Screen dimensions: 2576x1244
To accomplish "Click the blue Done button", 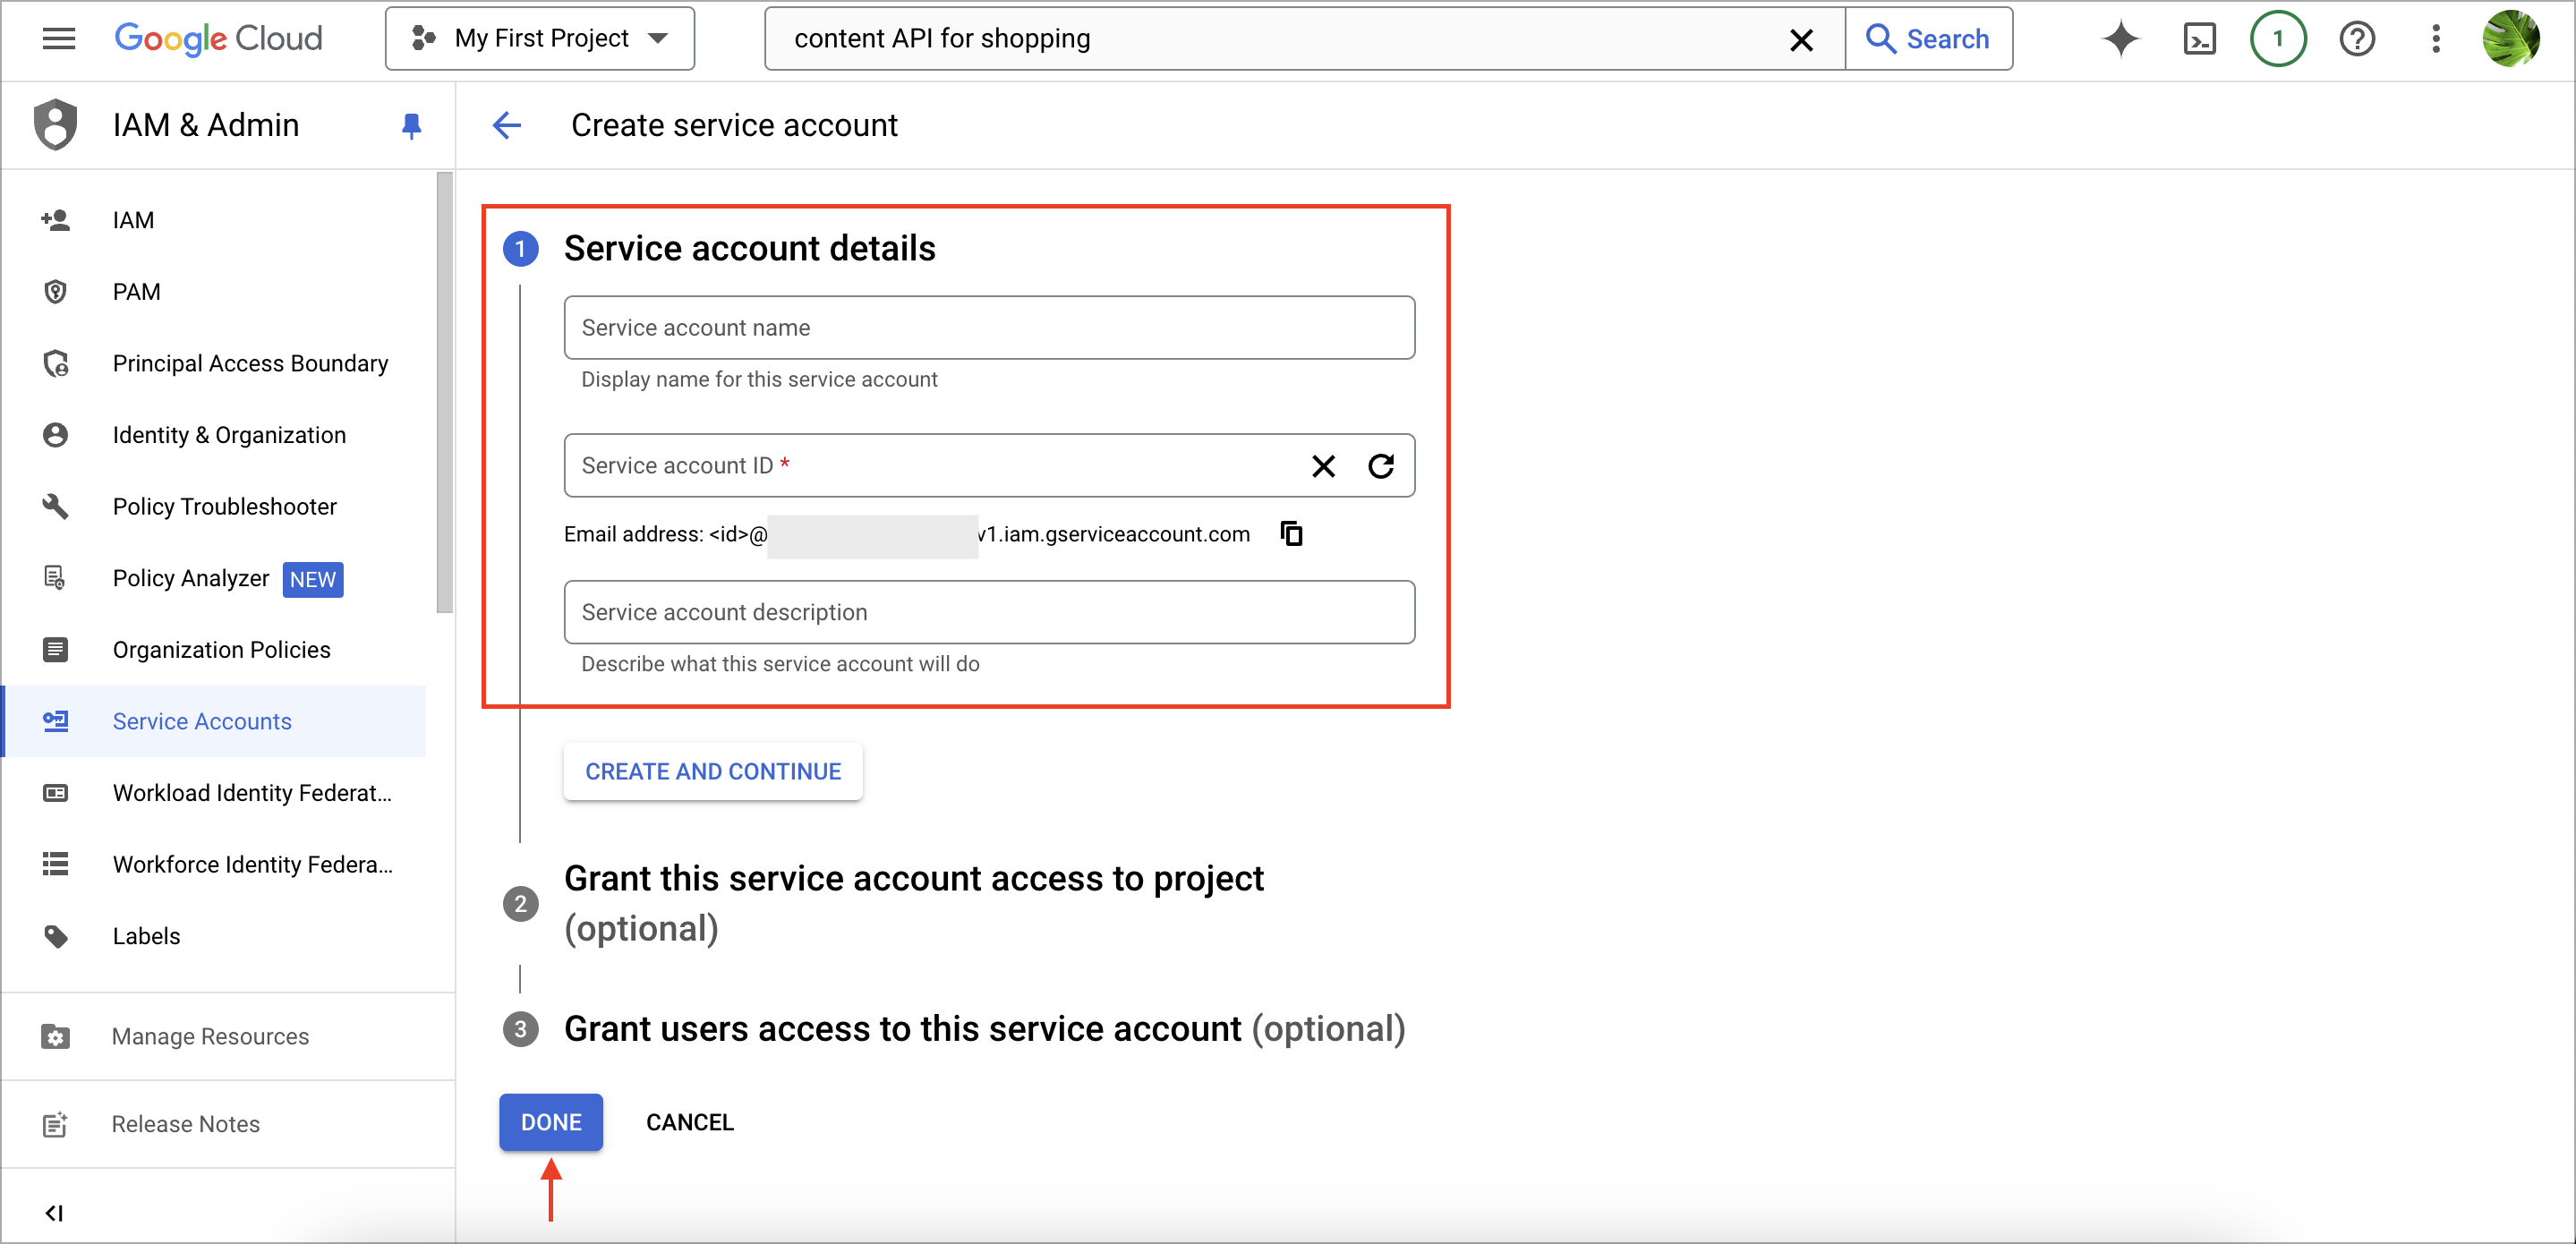I will (551, 1122).
